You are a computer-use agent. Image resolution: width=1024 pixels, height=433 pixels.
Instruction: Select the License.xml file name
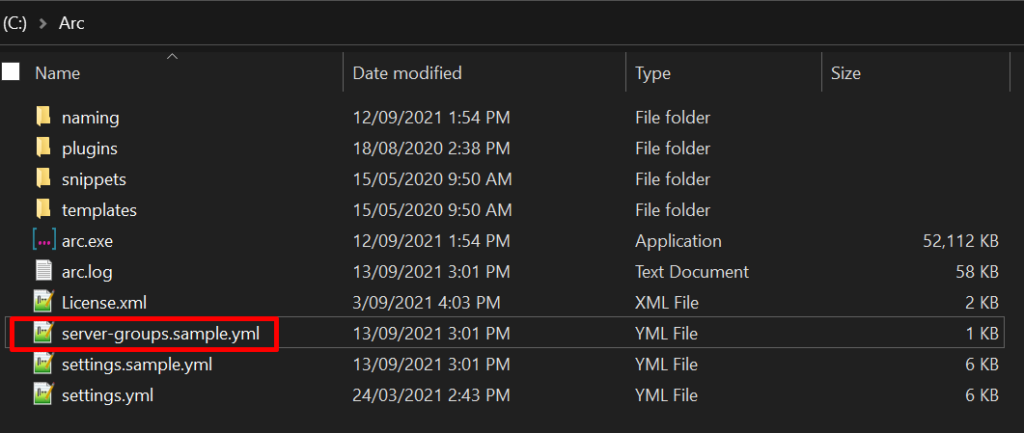(105, 302)
